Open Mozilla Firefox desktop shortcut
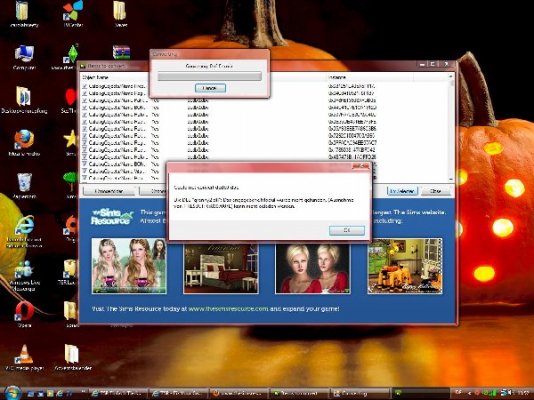Screen dimensions: 534x400 24,140
